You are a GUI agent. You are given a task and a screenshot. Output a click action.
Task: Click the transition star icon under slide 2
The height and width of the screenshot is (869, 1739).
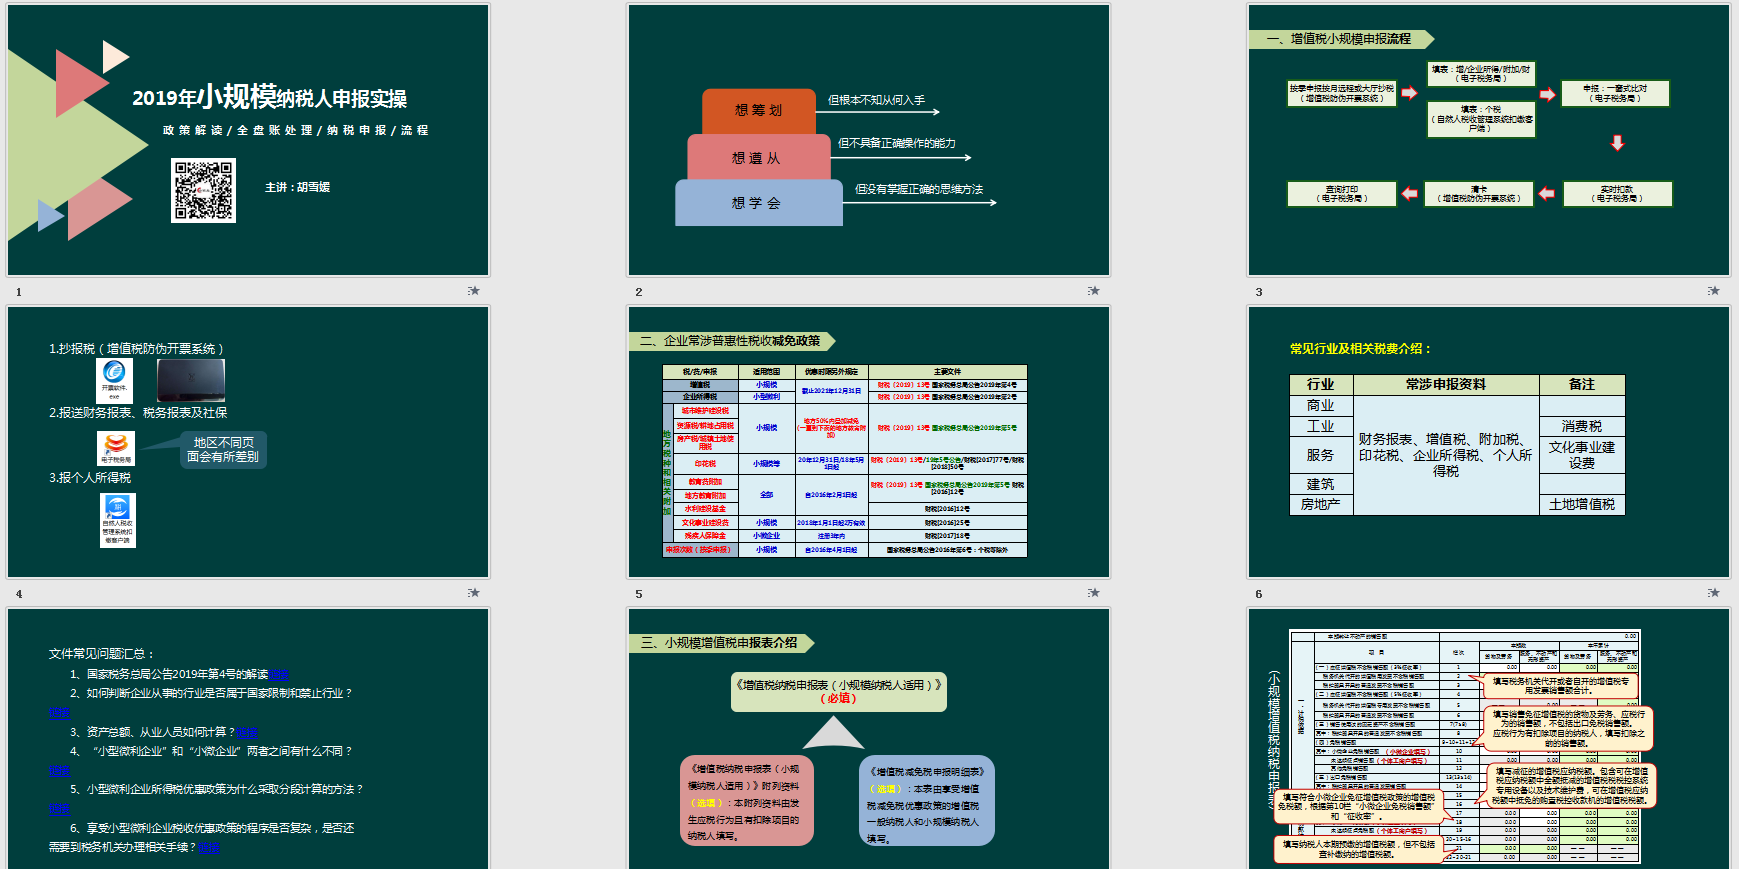[1093, 291]
